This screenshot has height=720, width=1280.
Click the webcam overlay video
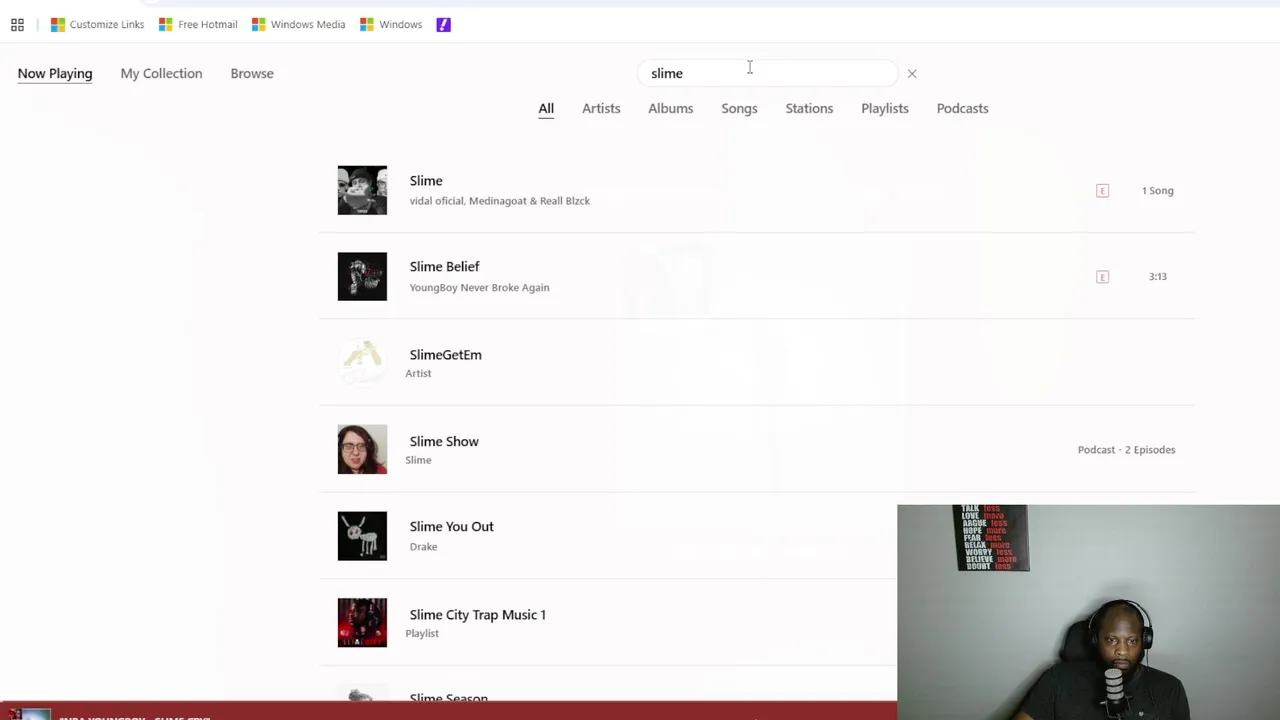[x=1088, y=612]
